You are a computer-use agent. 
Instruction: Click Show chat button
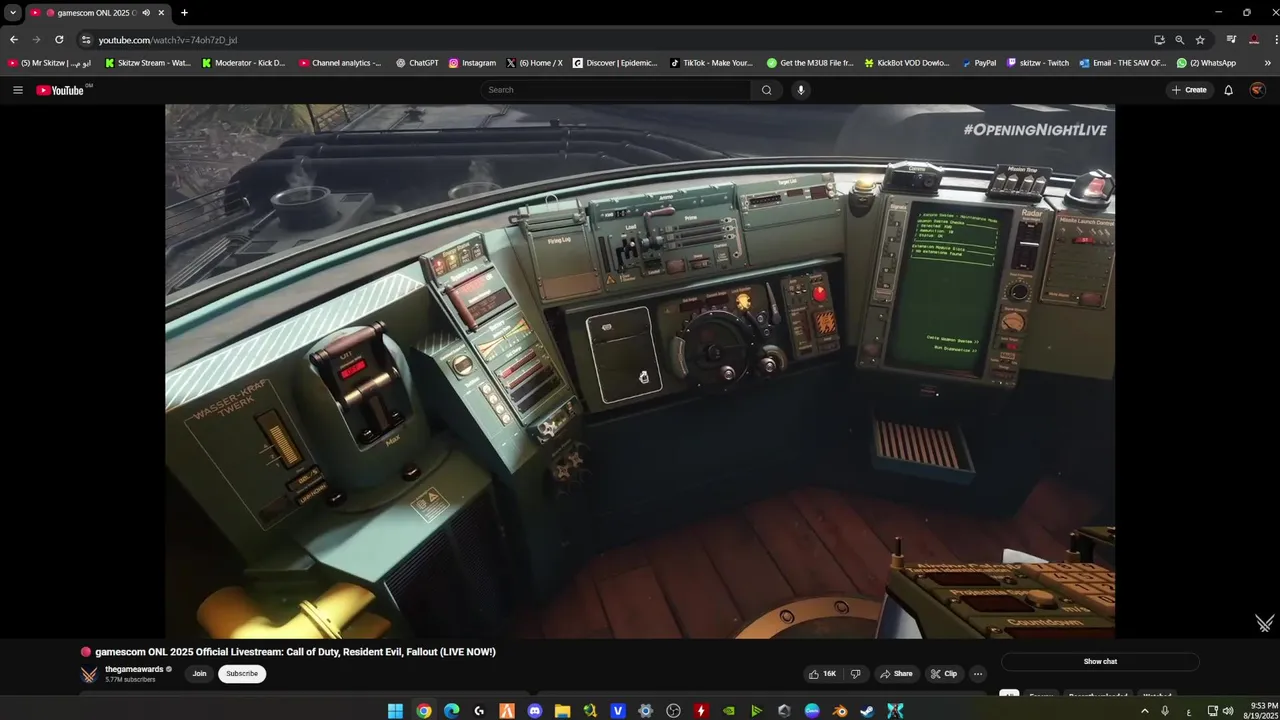[x=1100, y=661]
